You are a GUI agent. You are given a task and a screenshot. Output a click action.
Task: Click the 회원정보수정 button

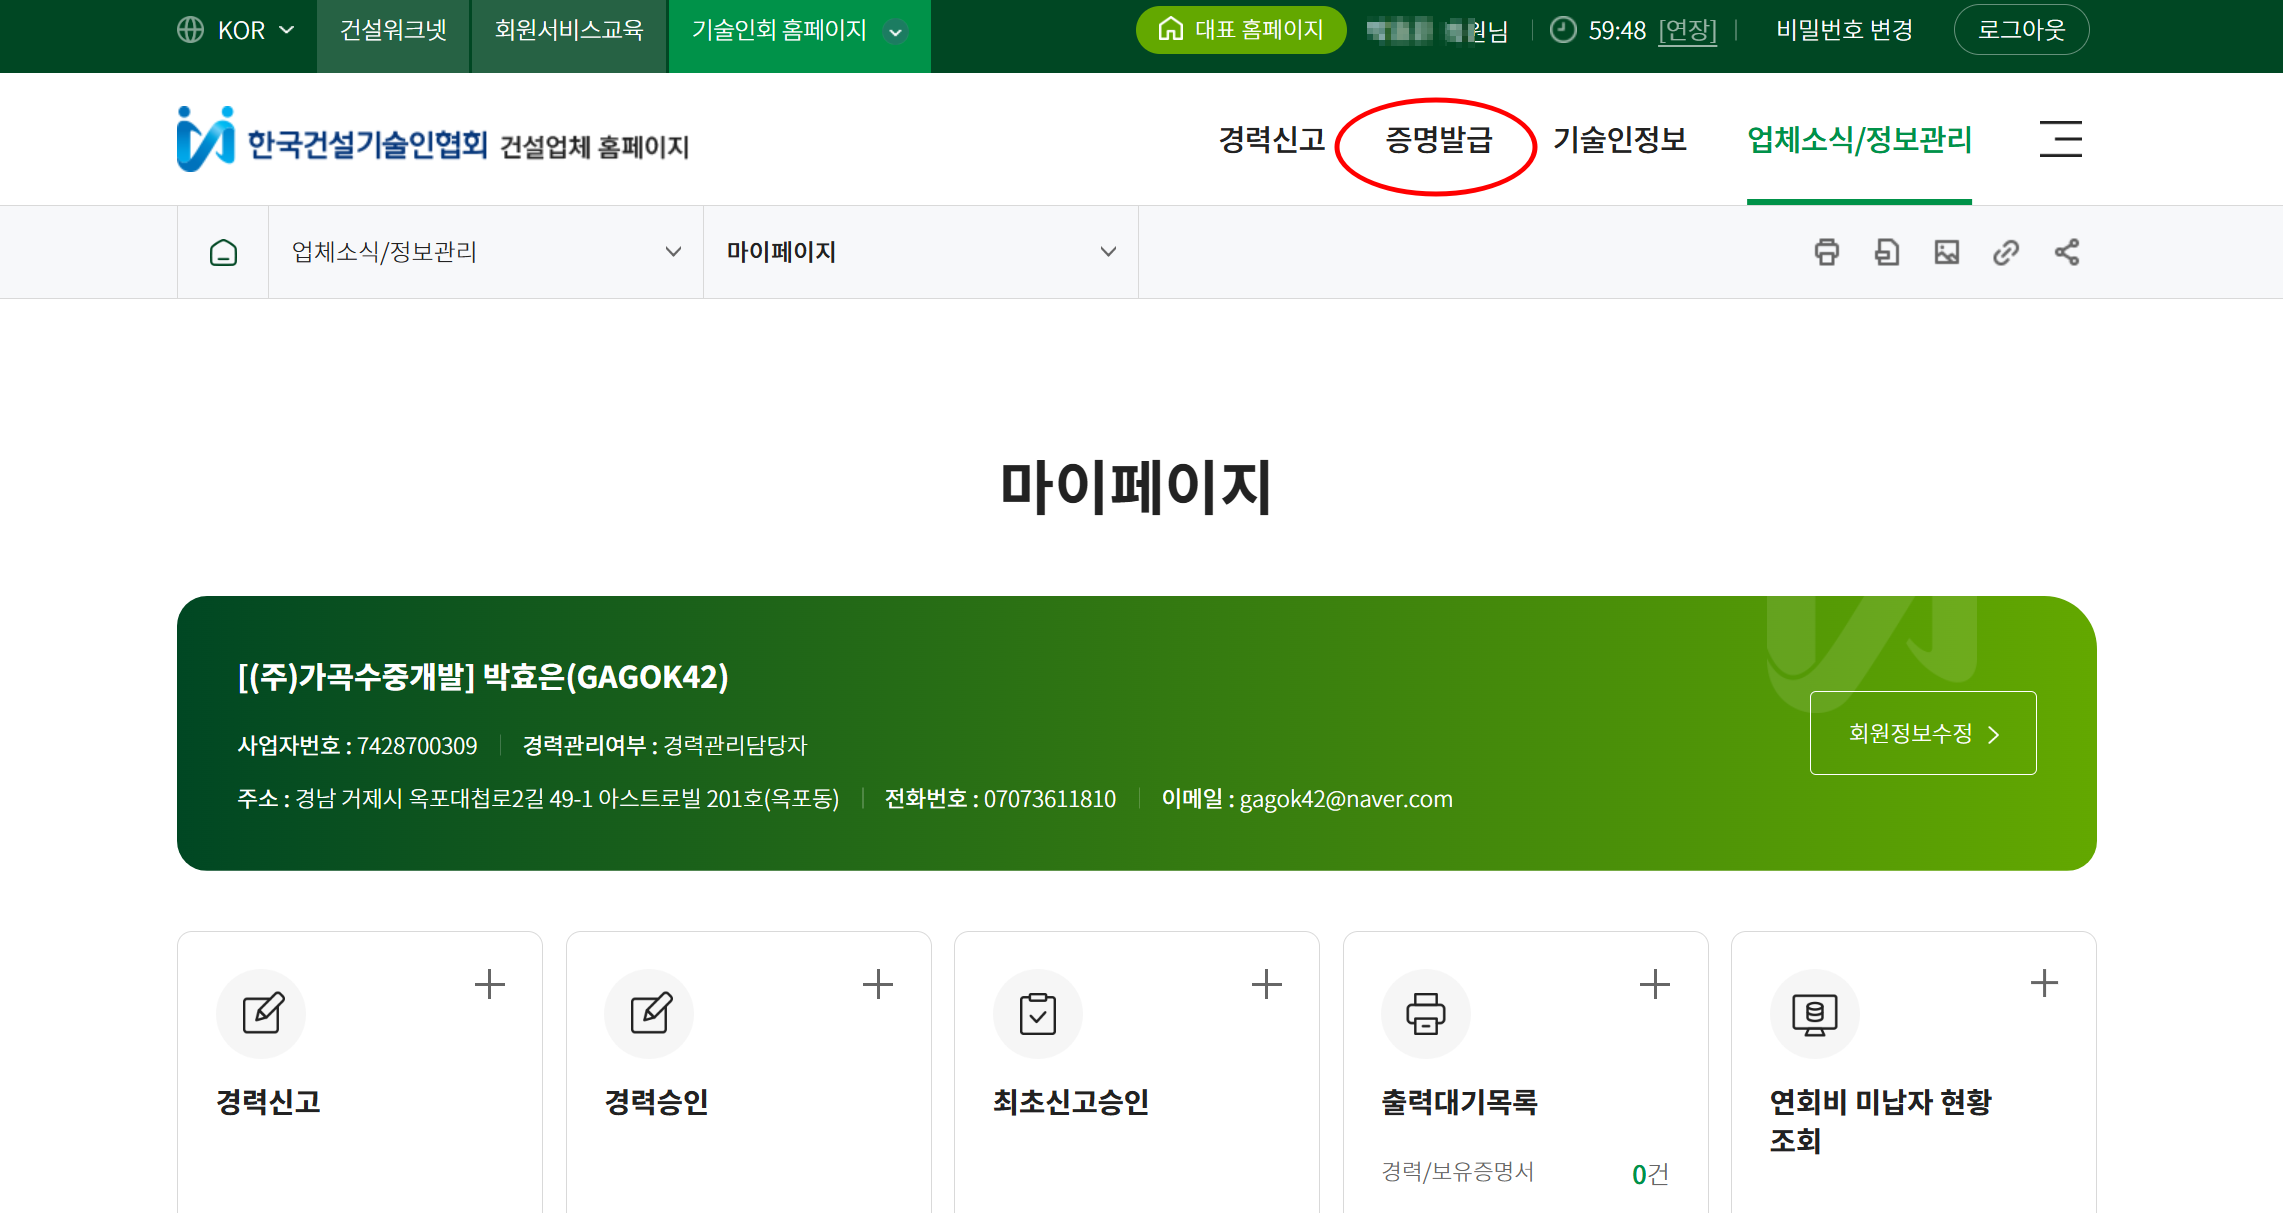pos(1922,733)
